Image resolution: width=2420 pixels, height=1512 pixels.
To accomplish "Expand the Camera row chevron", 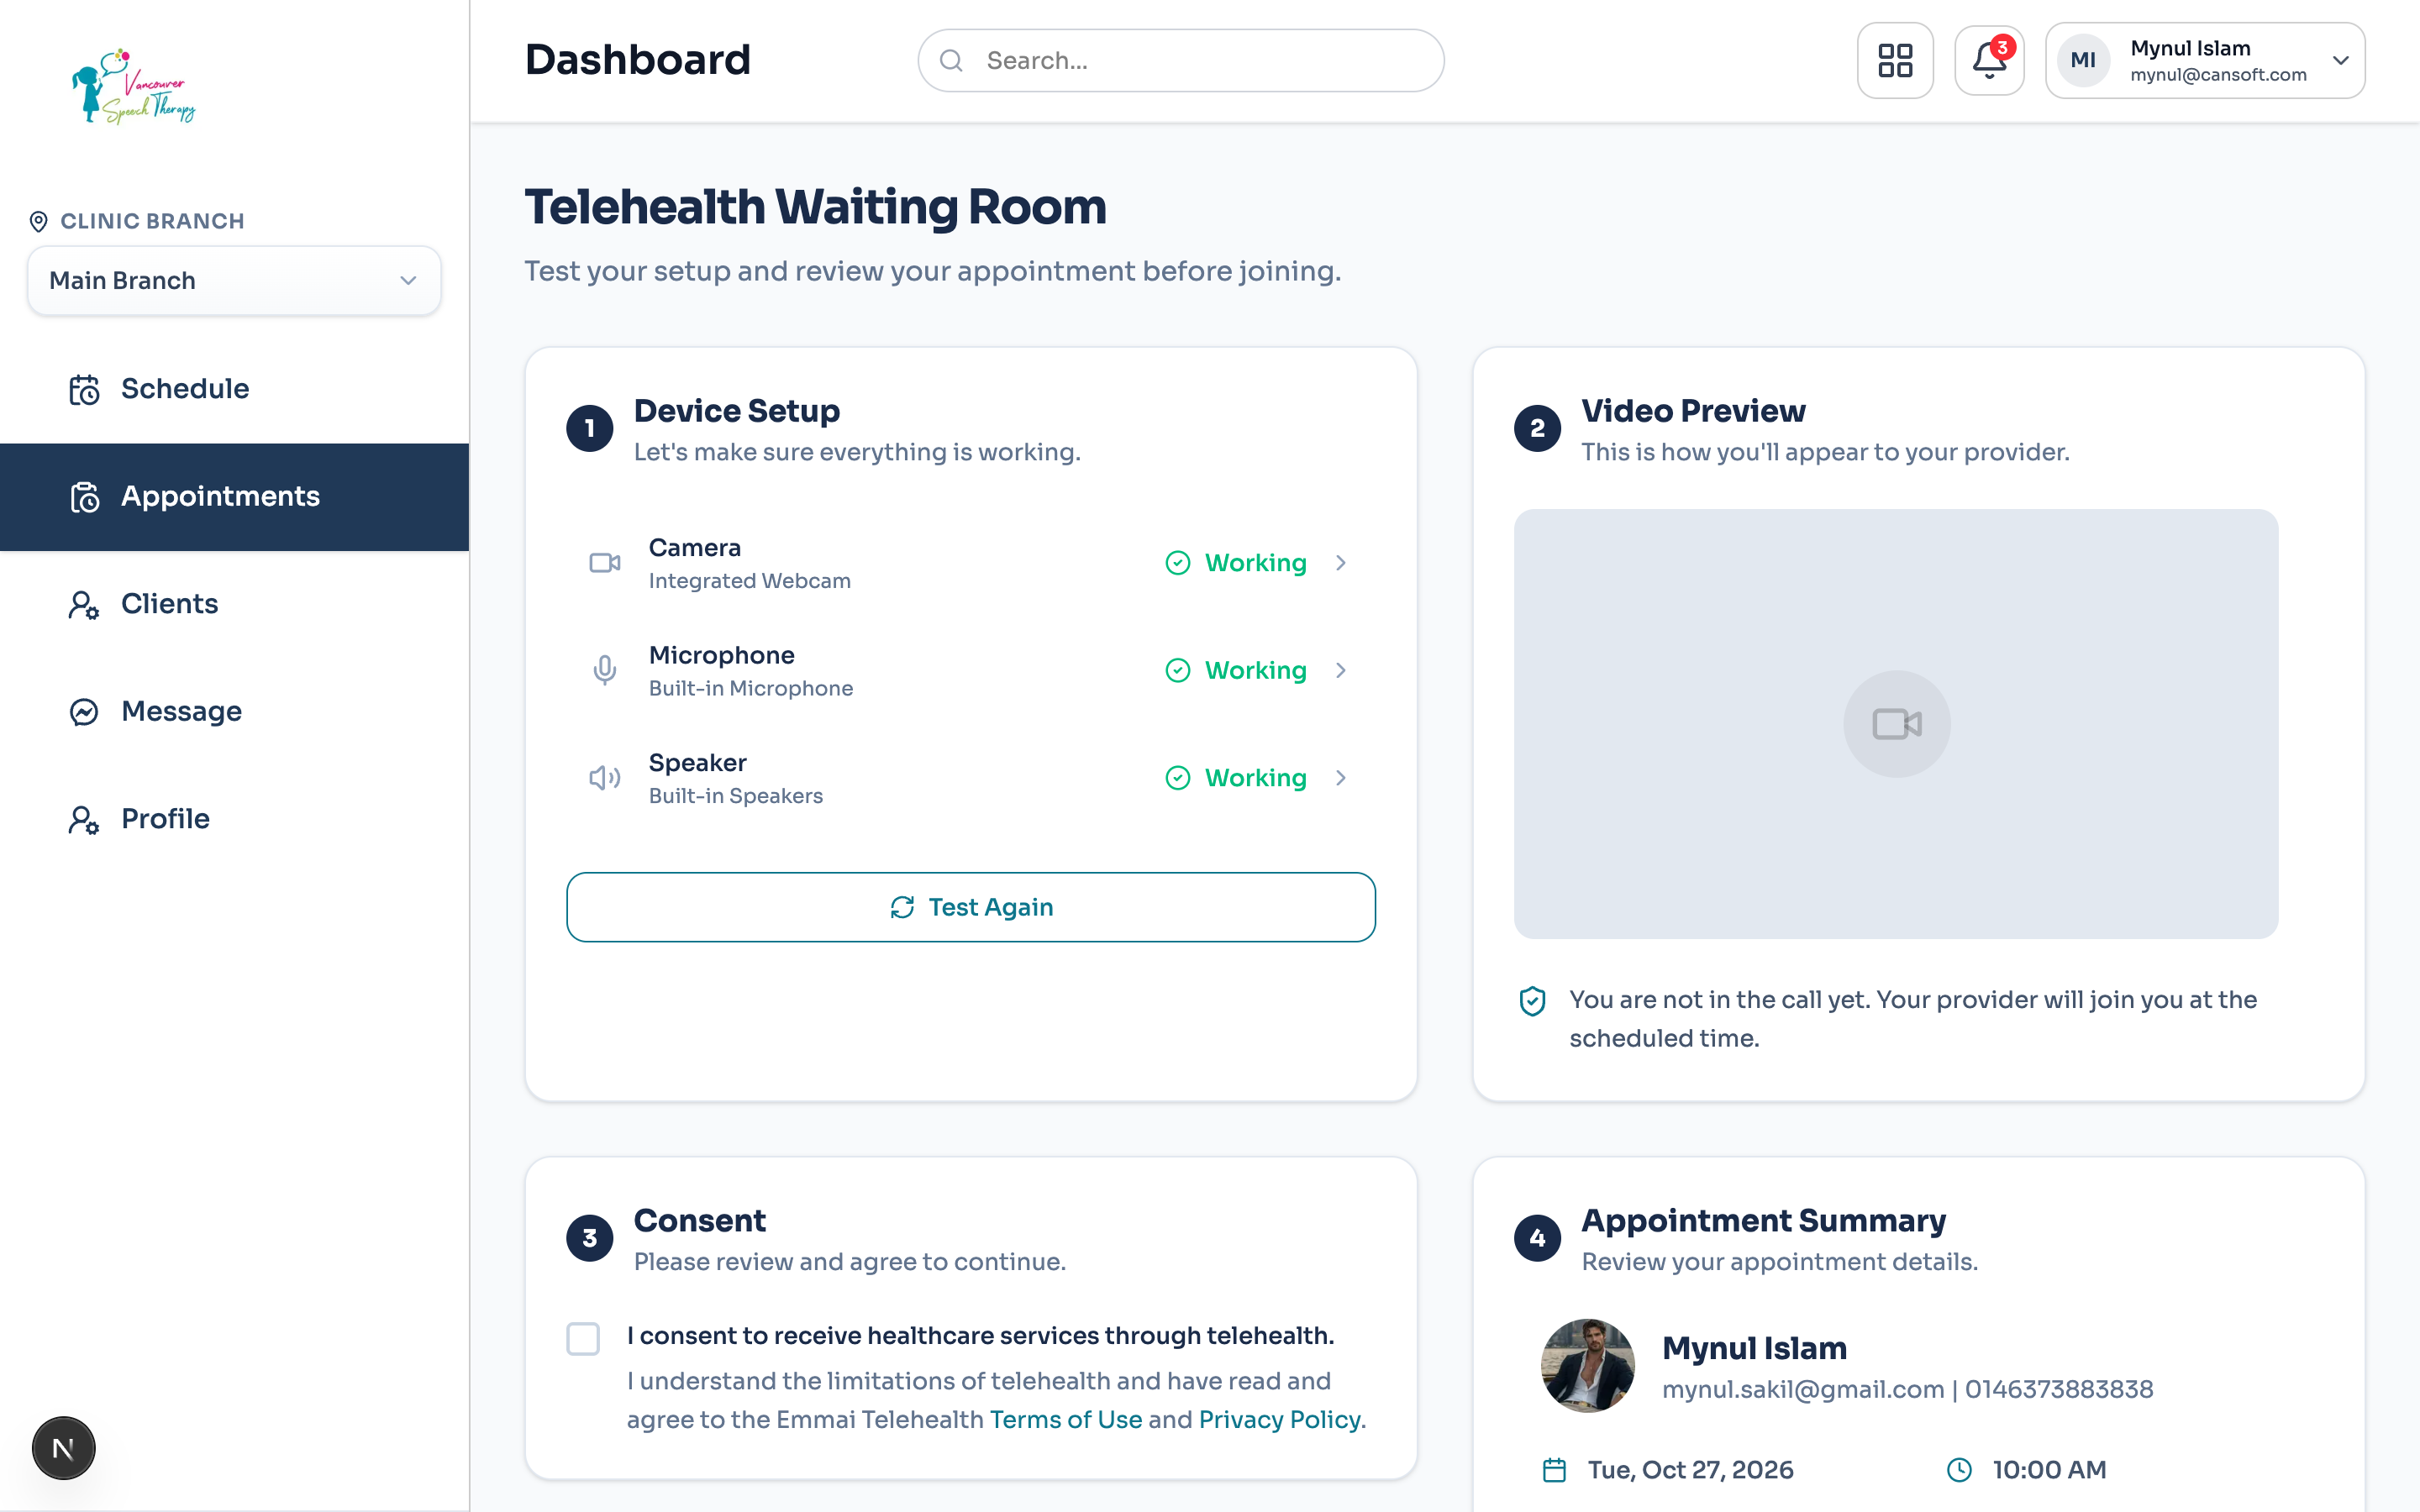I will pos(1341,563).
